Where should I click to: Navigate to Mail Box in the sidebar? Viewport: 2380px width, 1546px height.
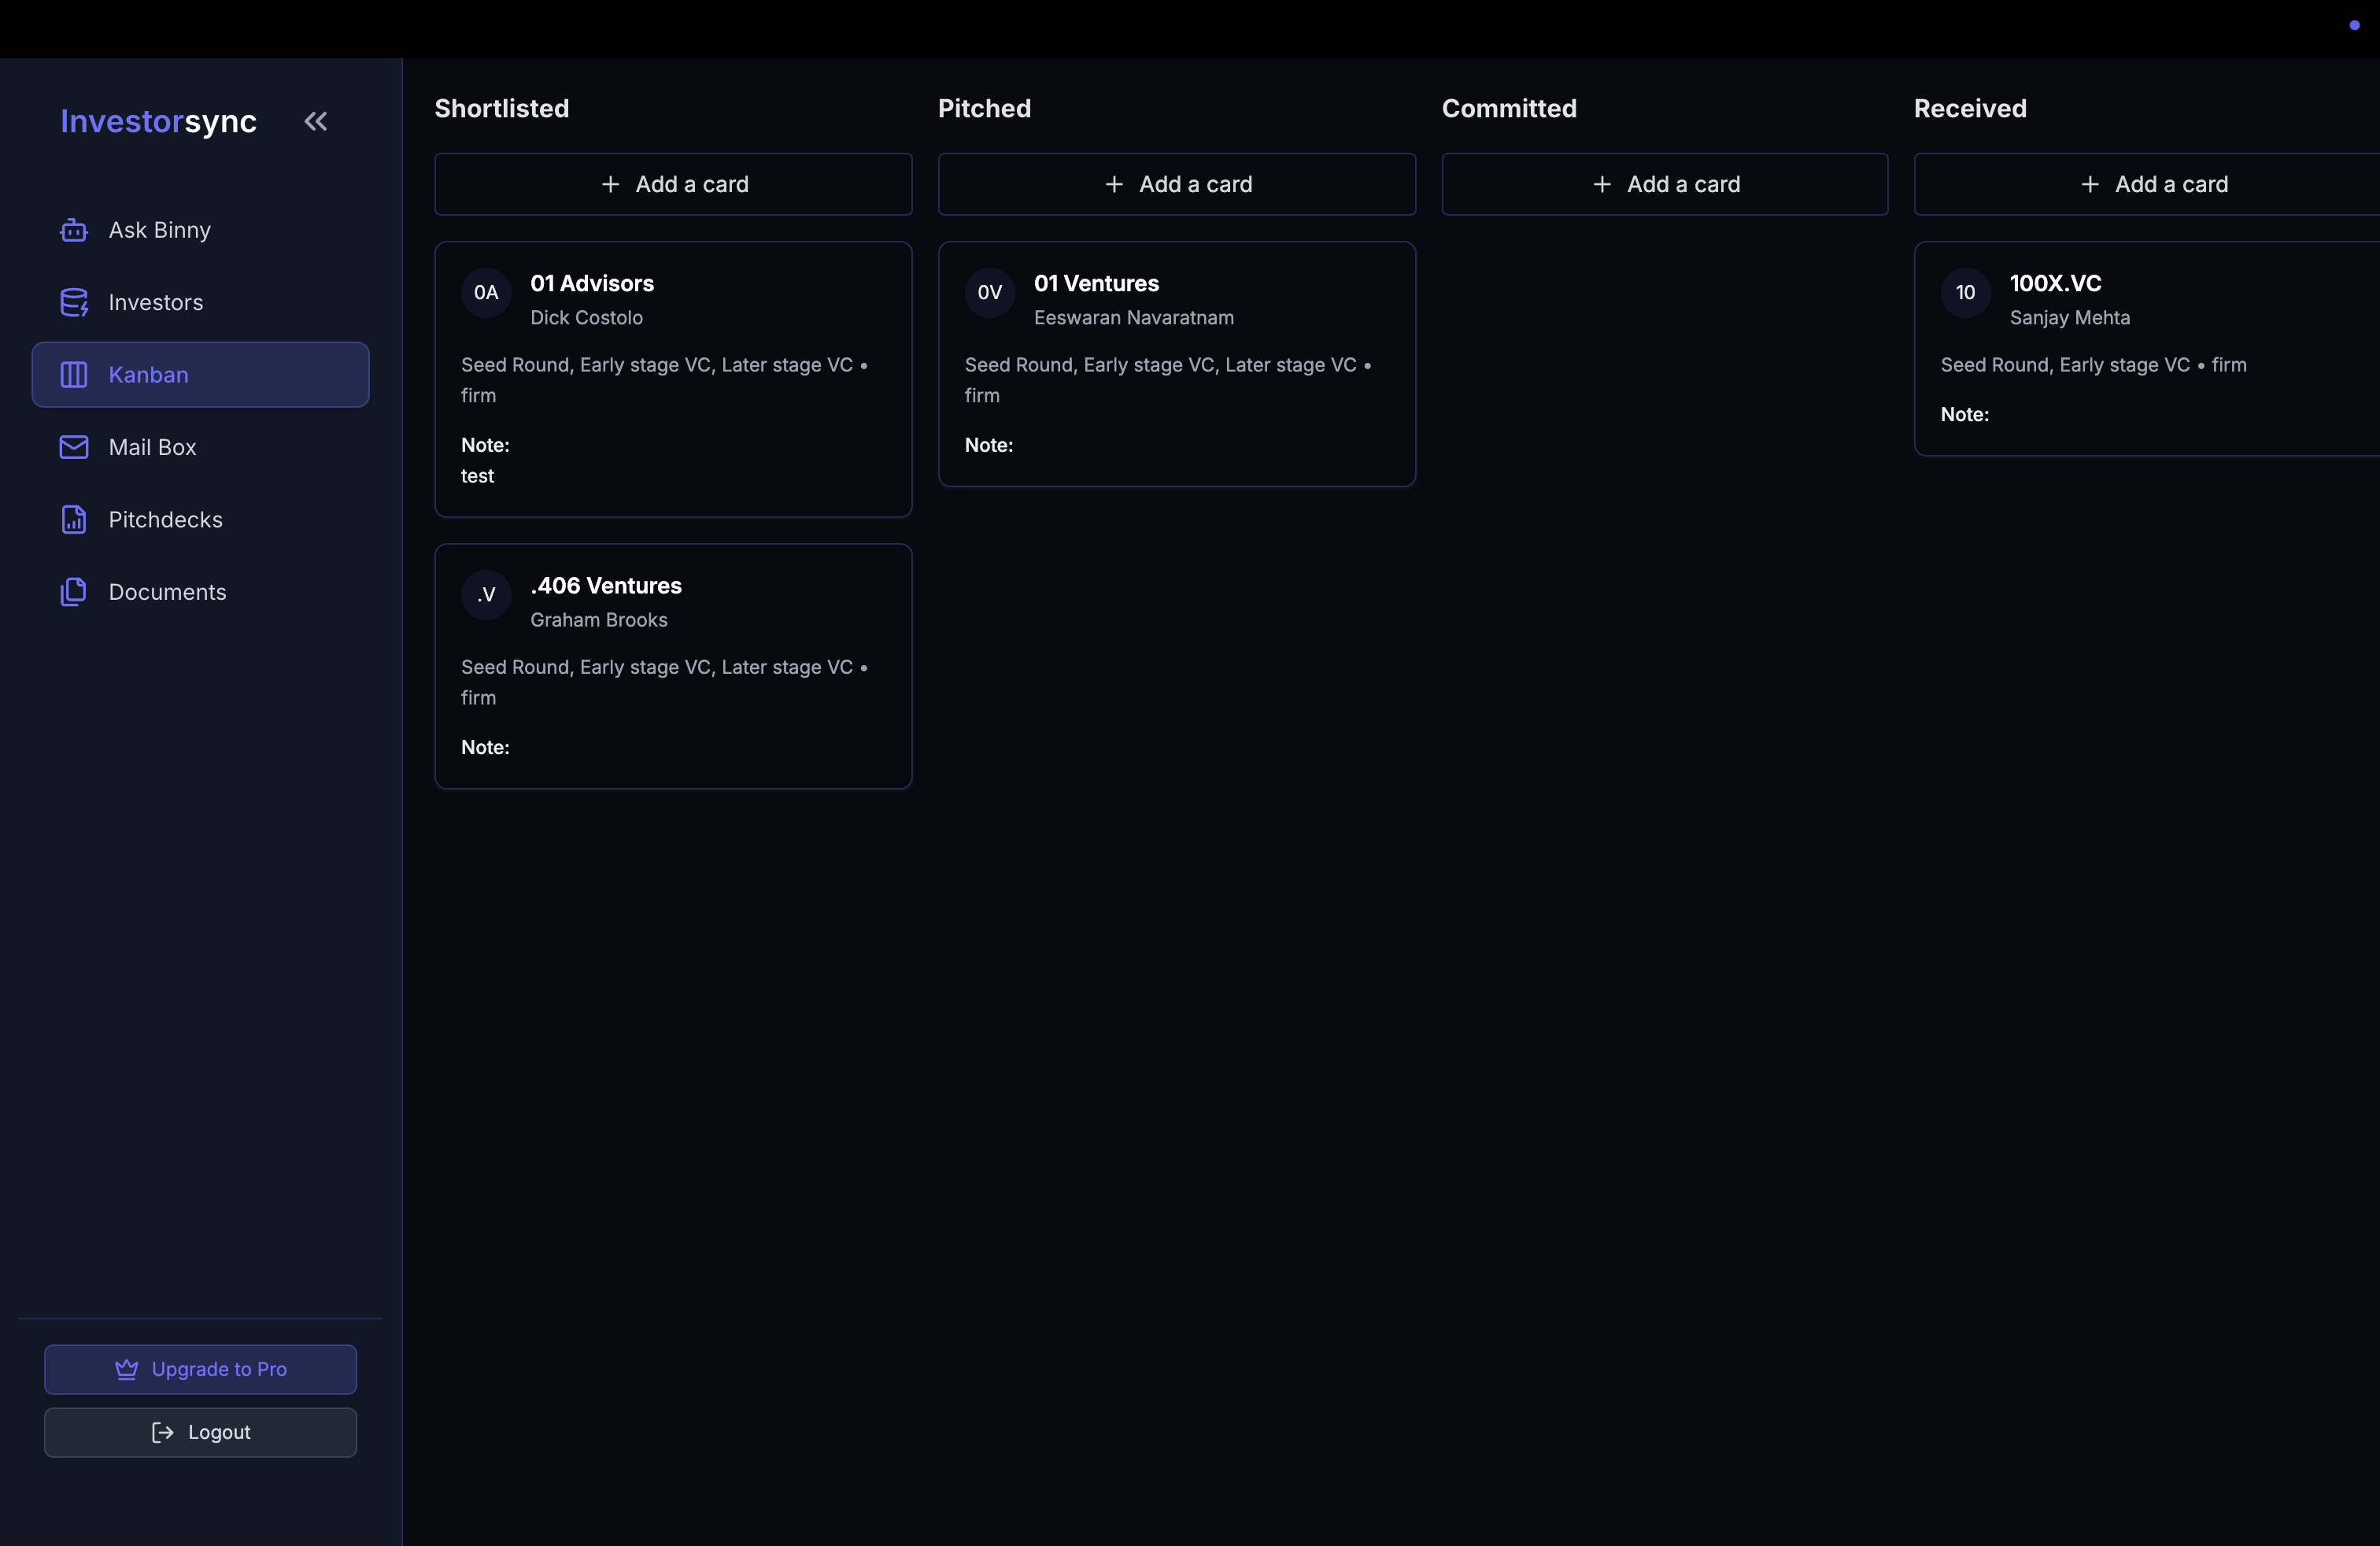click(x=152, y=447)
